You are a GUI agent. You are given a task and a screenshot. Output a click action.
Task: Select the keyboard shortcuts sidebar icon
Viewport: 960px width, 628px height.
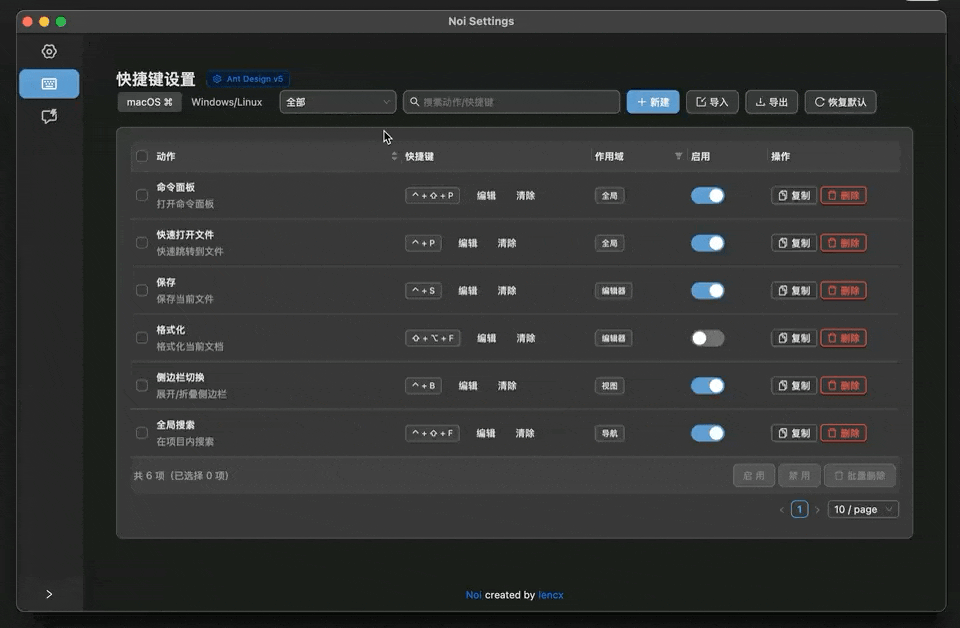[x=49, y=84]
